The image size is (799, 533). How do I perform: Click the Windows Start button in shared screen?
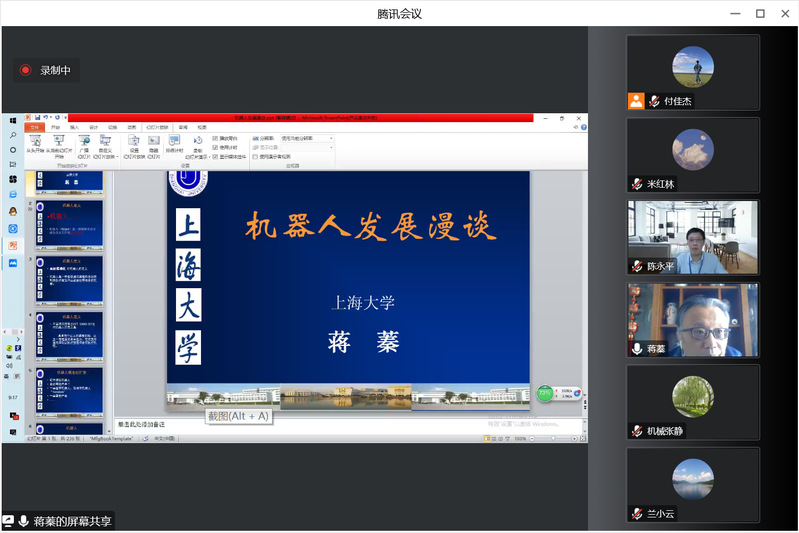click(13, 120)
